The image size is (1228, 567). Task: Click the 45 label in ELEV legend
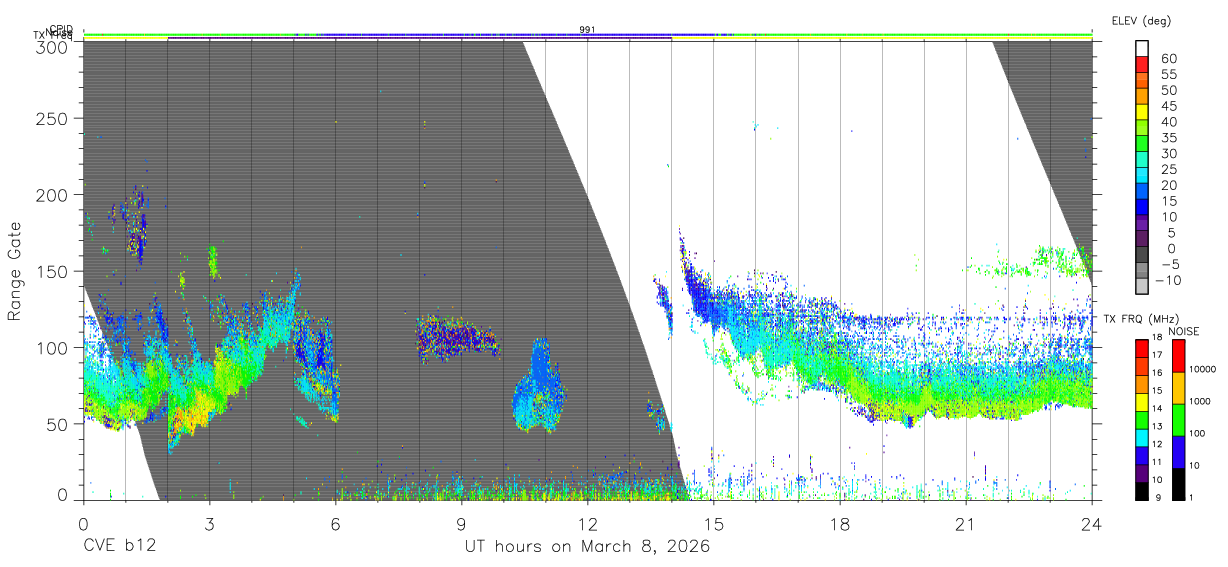pyautogui.click(x=1169, y=106)
